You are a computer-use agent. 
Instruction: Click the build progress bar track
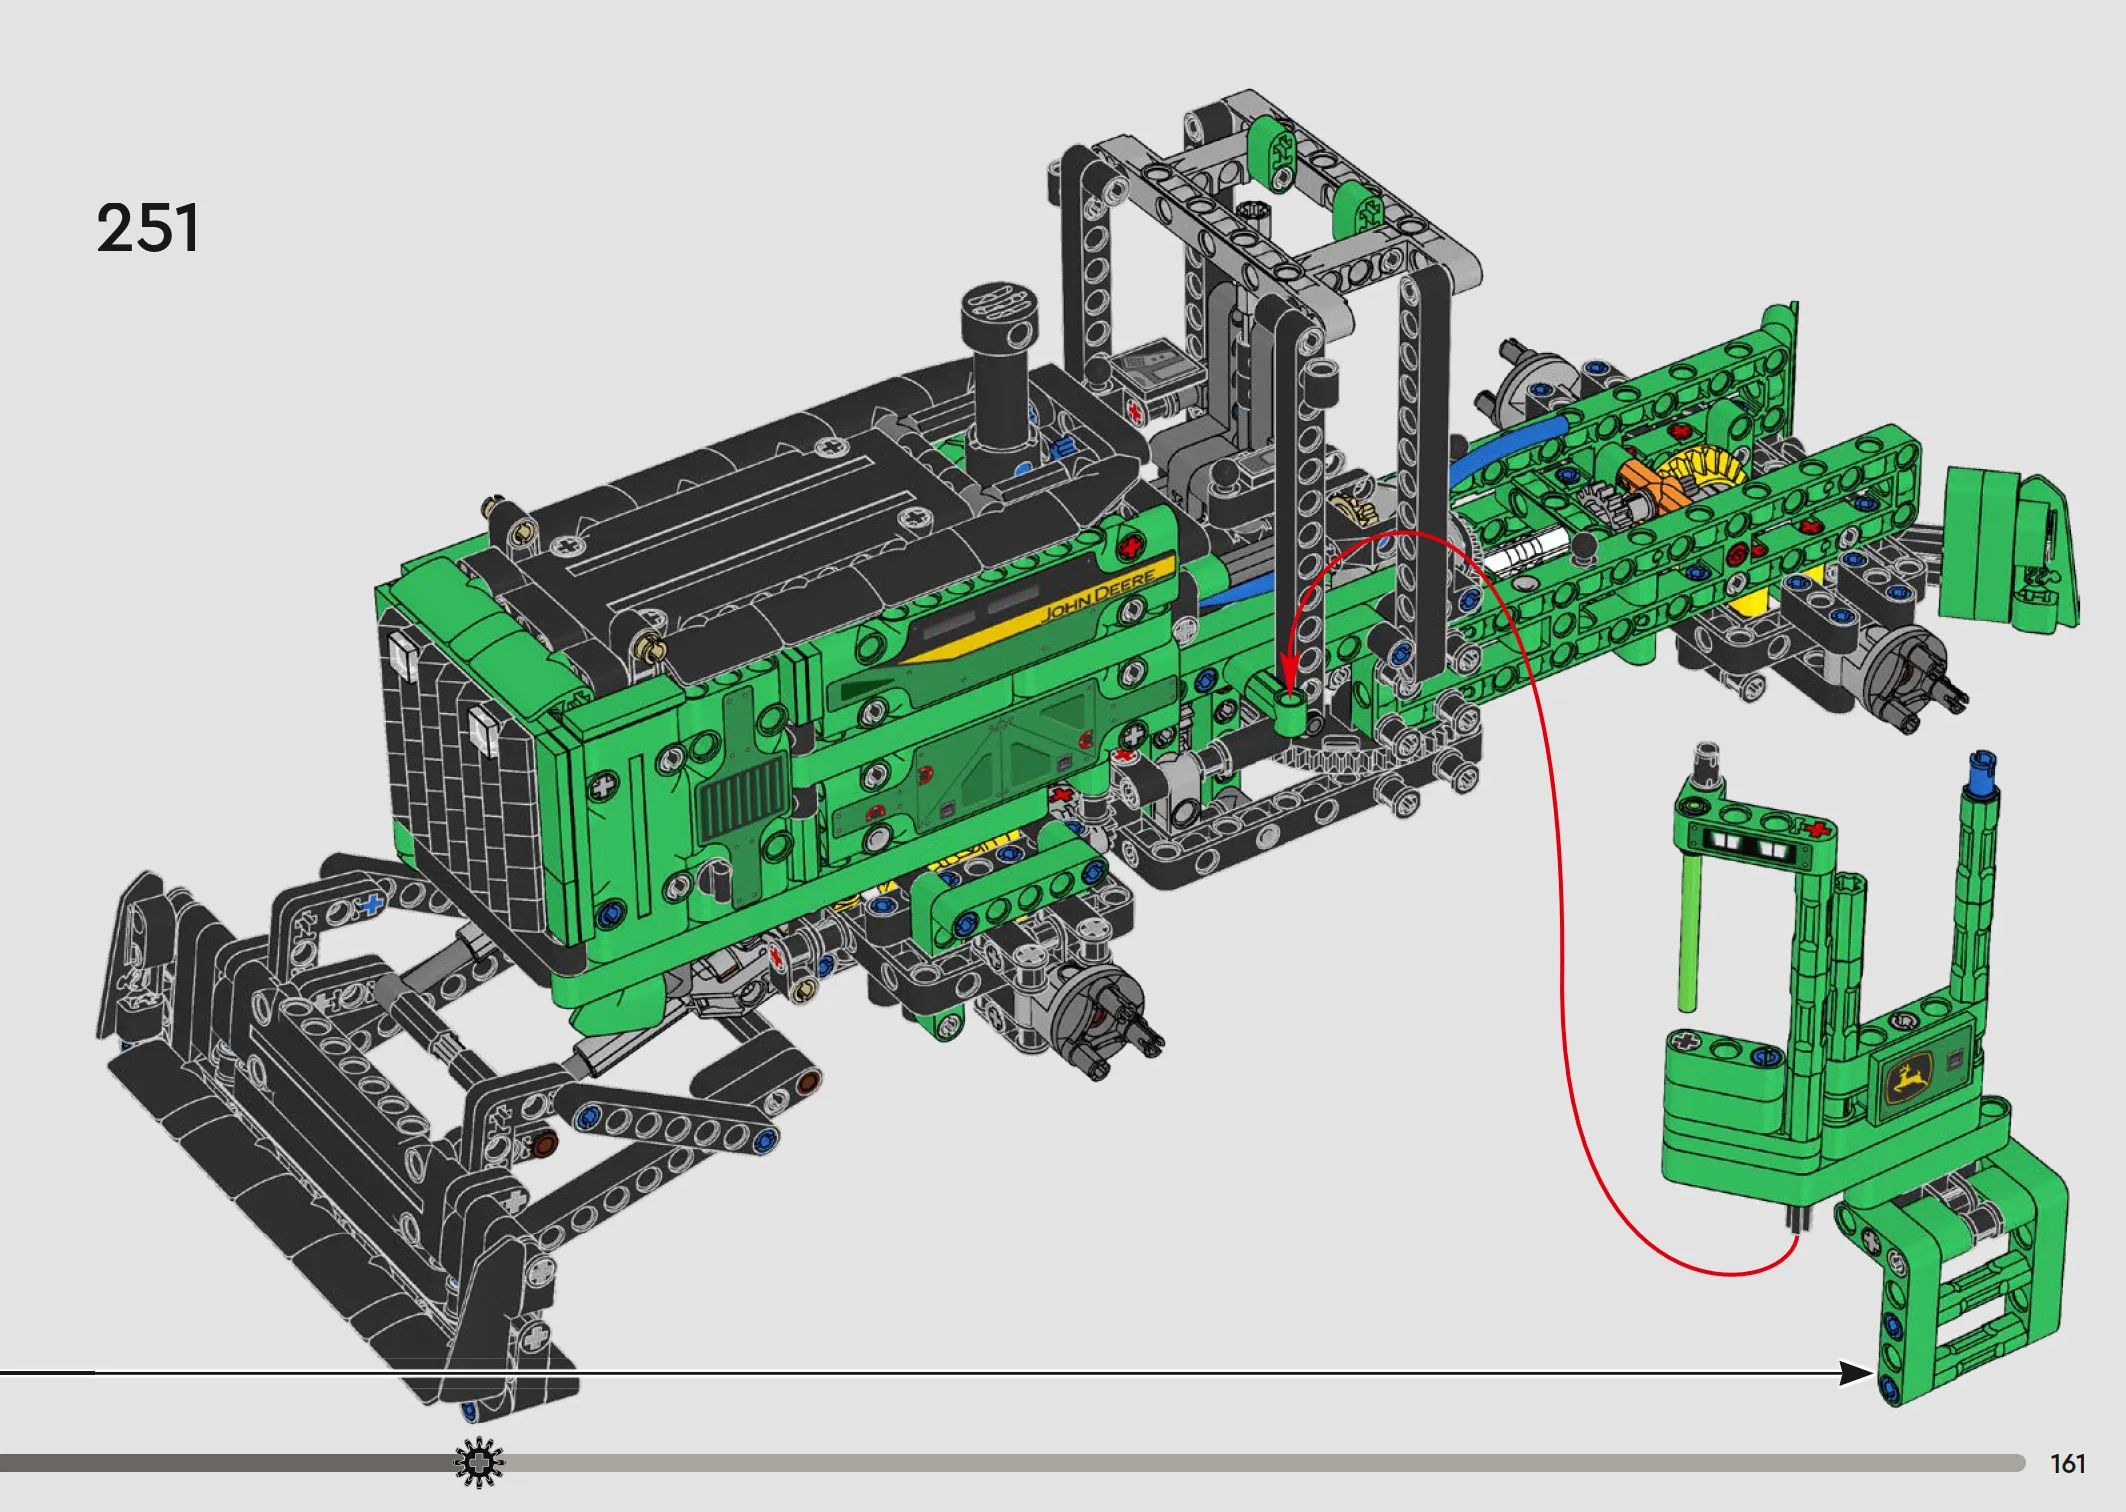tap(1012, 1463)
